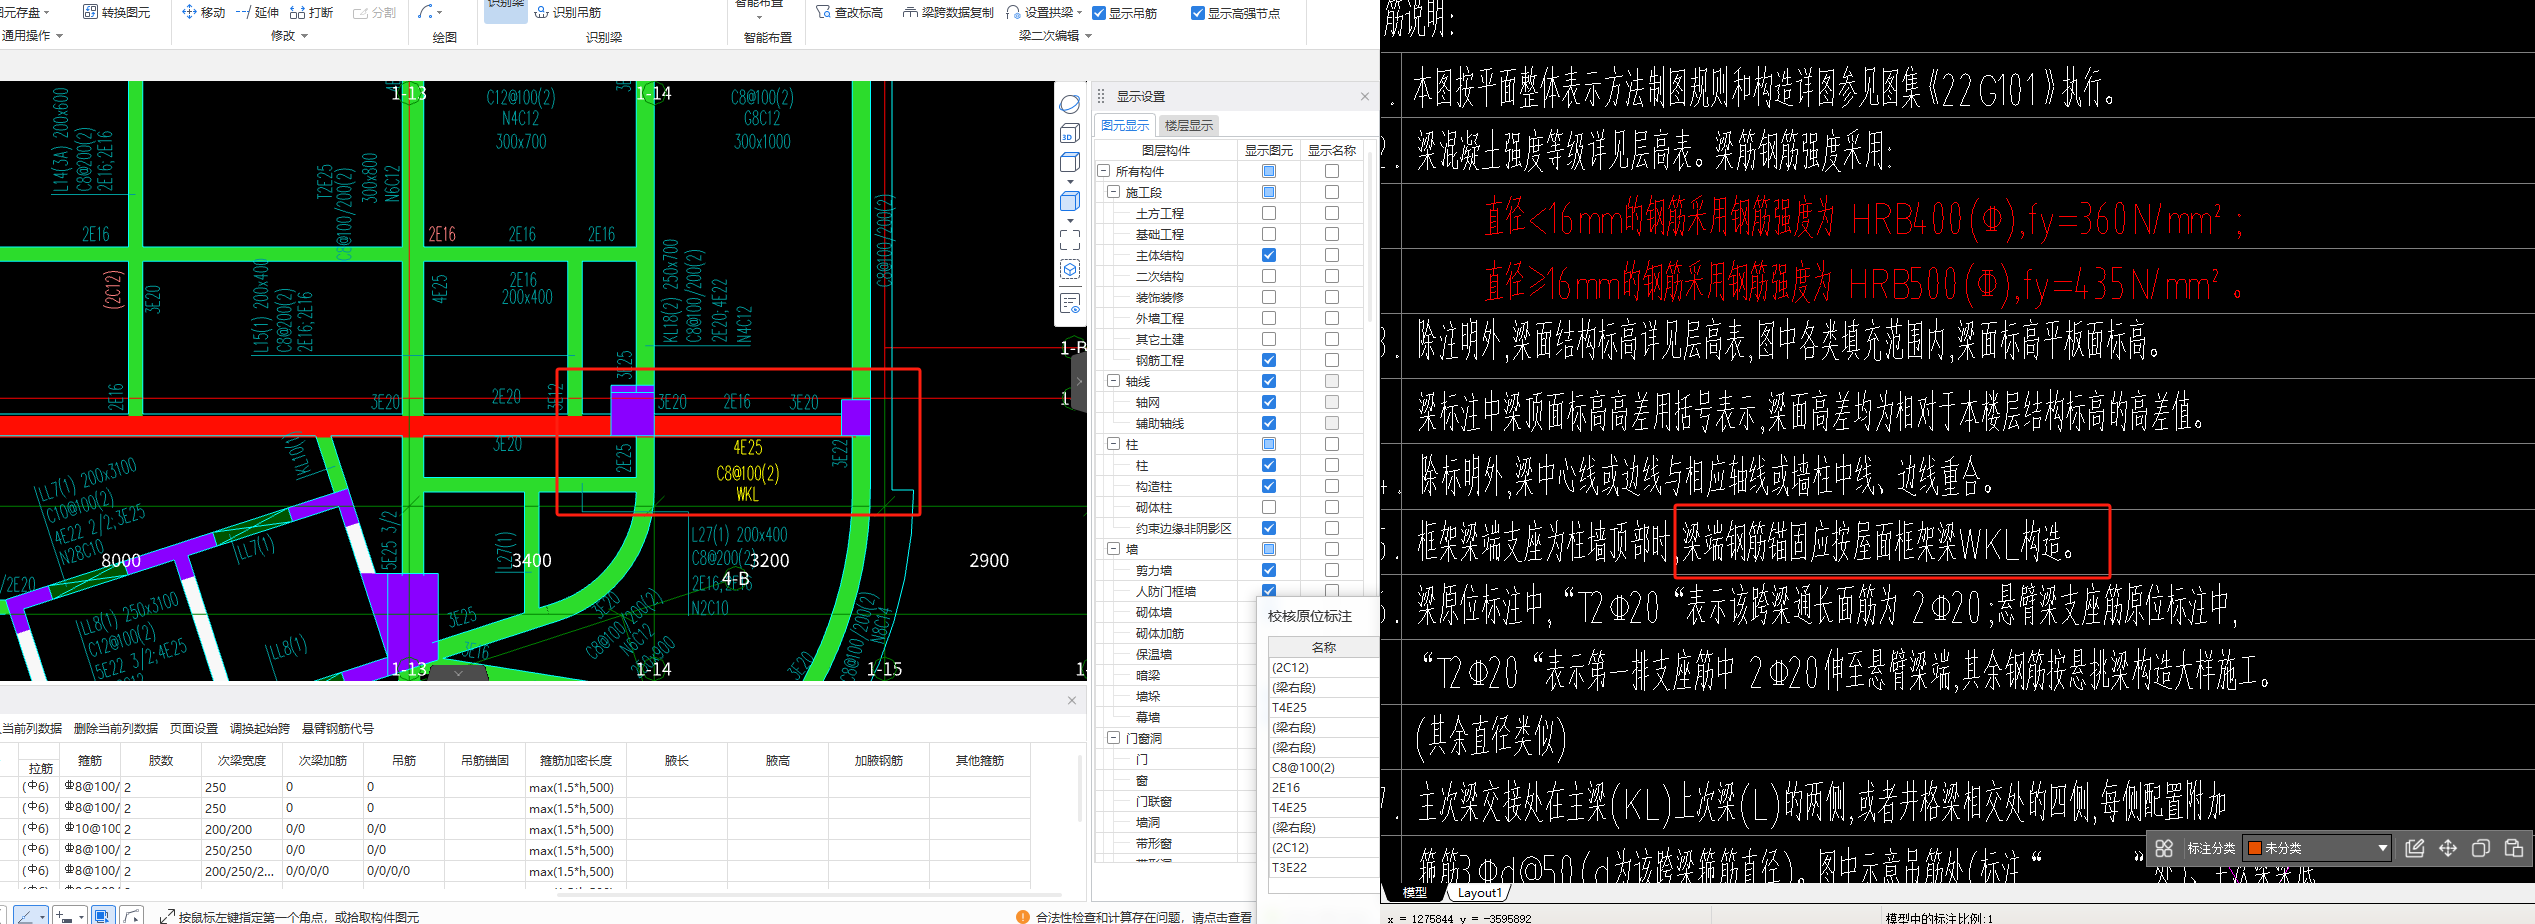Click 合法性检查 problem message link
Image resolution: width=2535 pixels, height=924 pixels.
click(x=1143, y=916)
